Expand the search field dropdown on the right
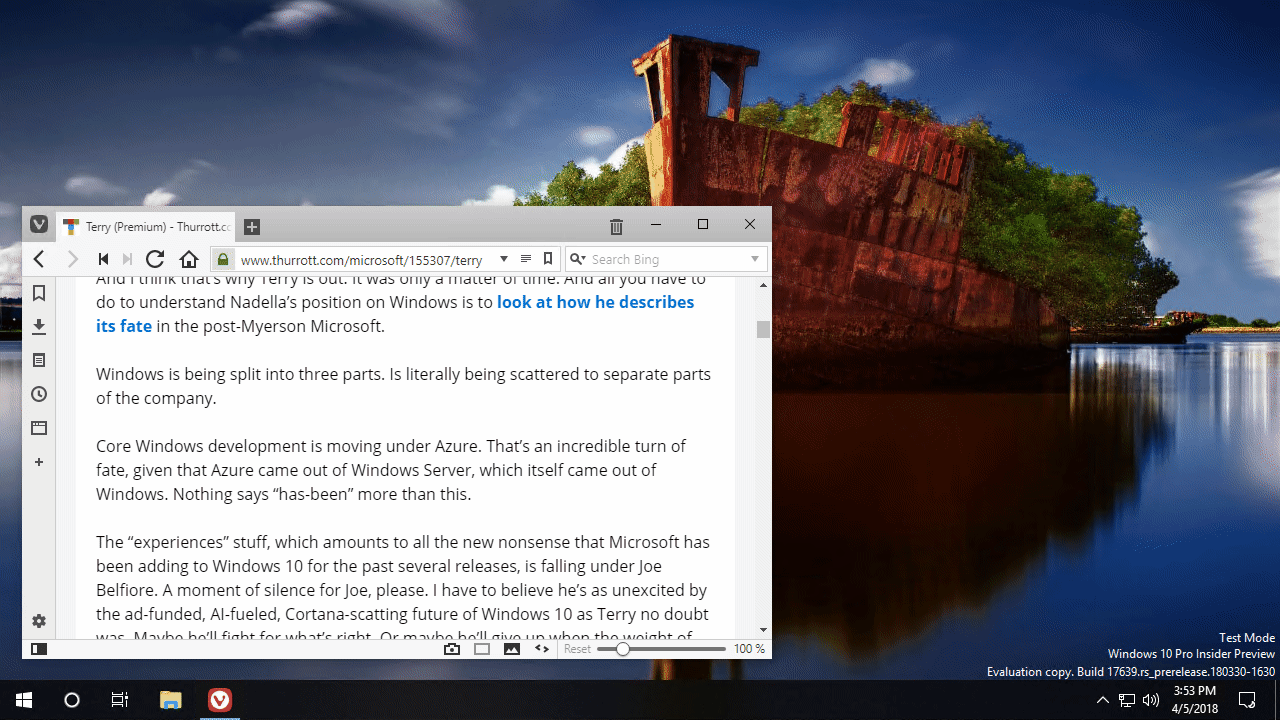1280x720 pixels. tap(754, 259)
